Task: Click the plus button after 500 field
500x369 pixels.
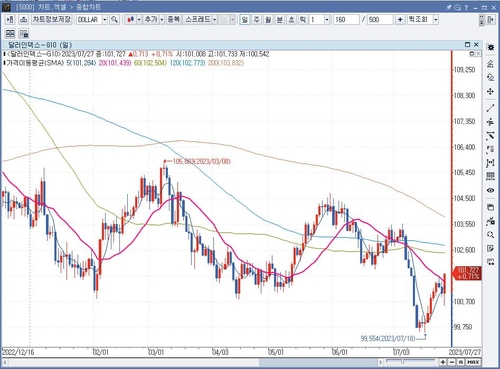Action: 400,20
